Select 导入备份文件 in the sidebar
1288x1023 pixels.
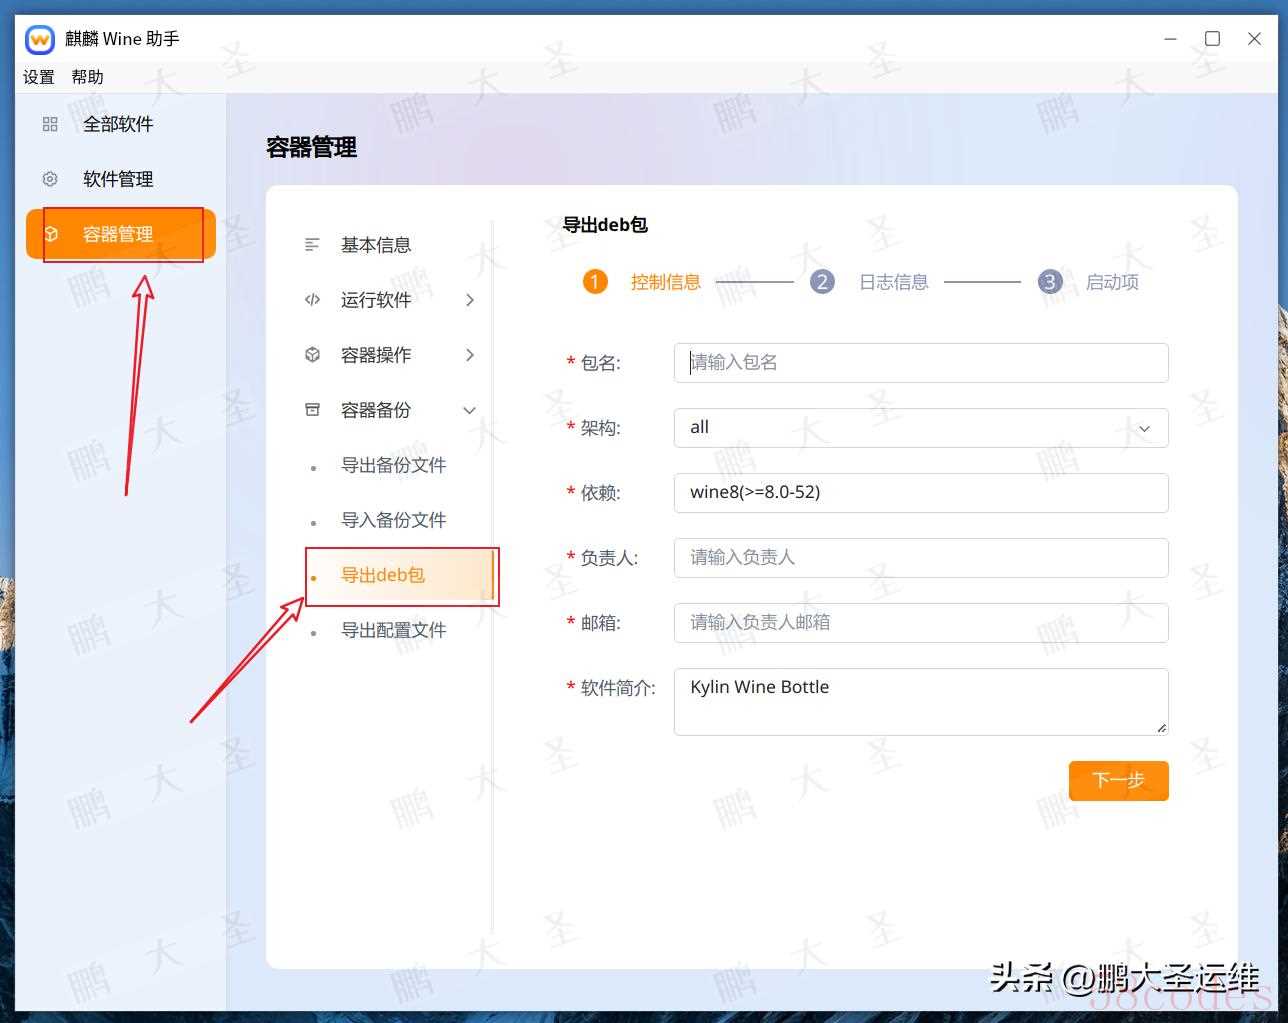(x=393, y=520)
